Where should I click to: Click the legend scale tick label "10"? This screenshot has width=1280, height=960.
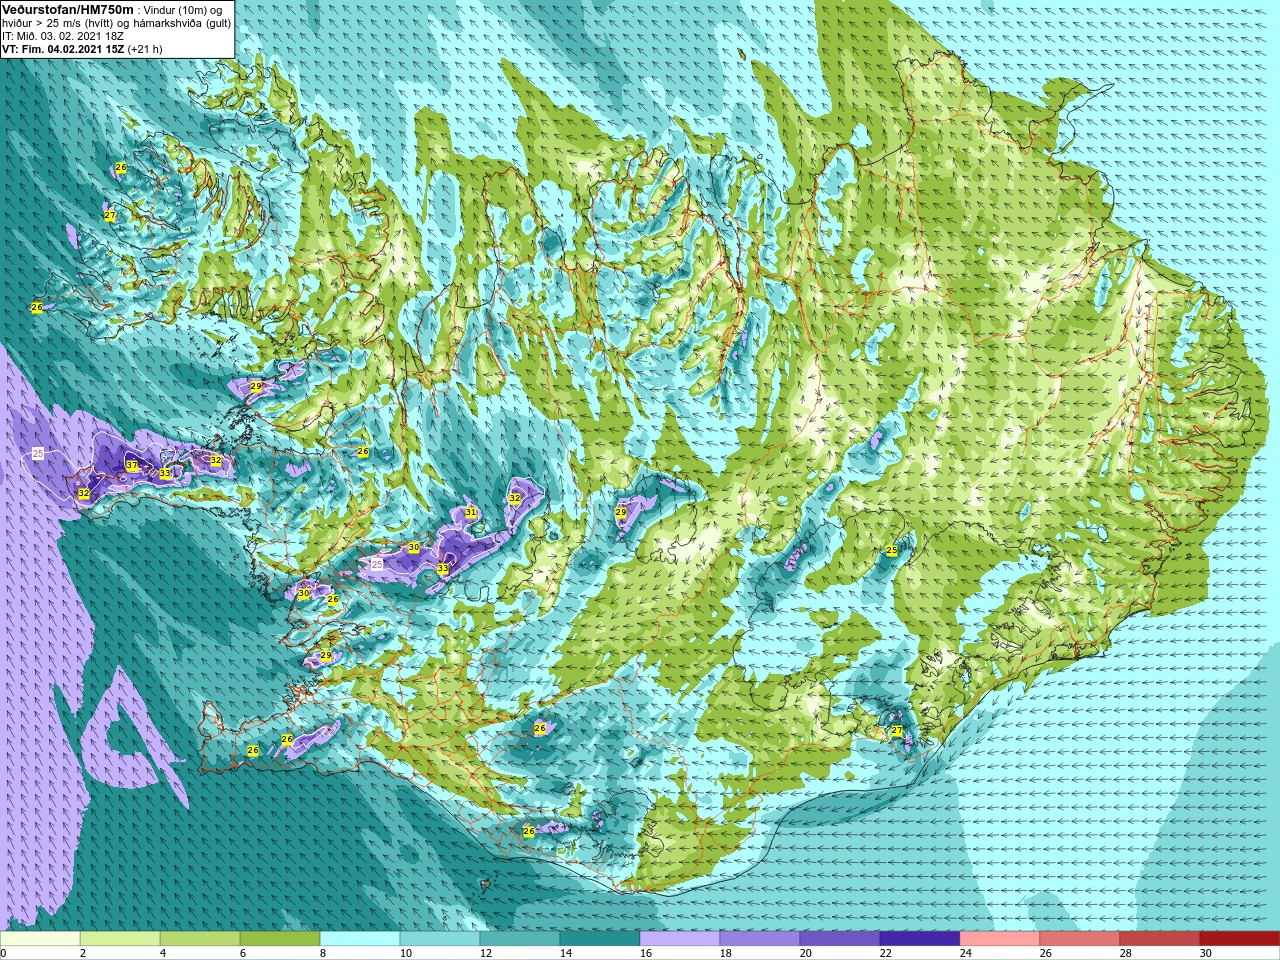pyautogui.click(x=406, y=953)
